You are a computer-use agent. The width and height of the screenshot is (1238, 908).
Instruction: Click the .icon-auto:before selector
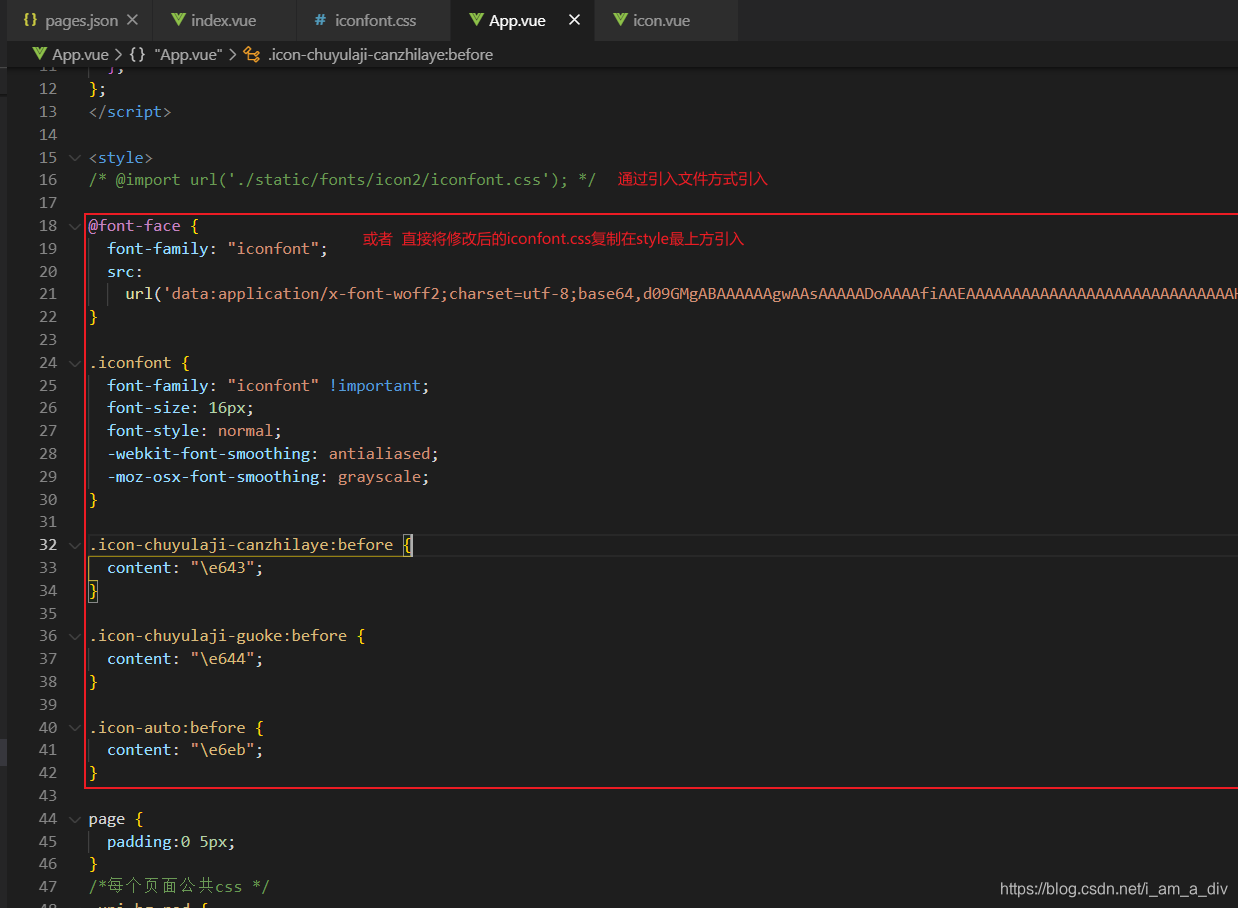[167, 728]
